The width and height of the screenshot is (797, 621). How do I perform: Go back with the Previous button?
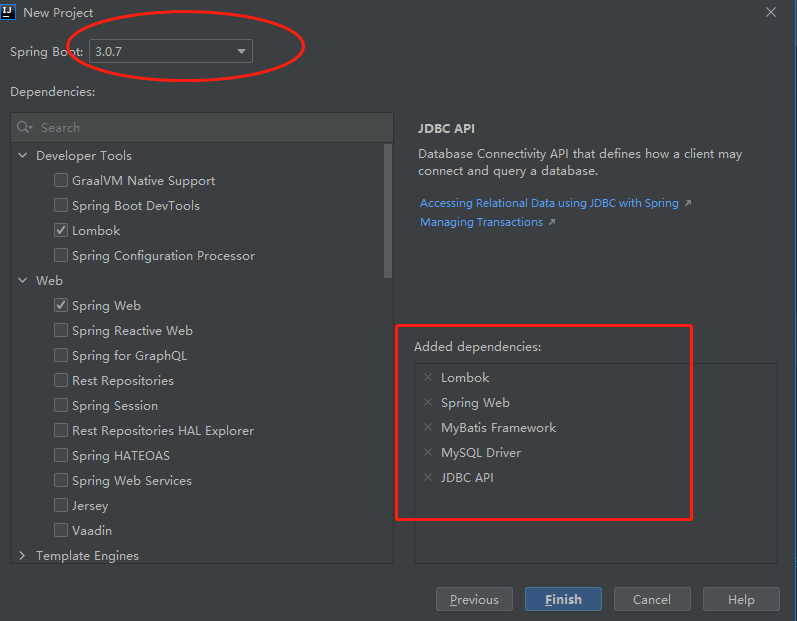pyautogui.click(x=474, y=599)
